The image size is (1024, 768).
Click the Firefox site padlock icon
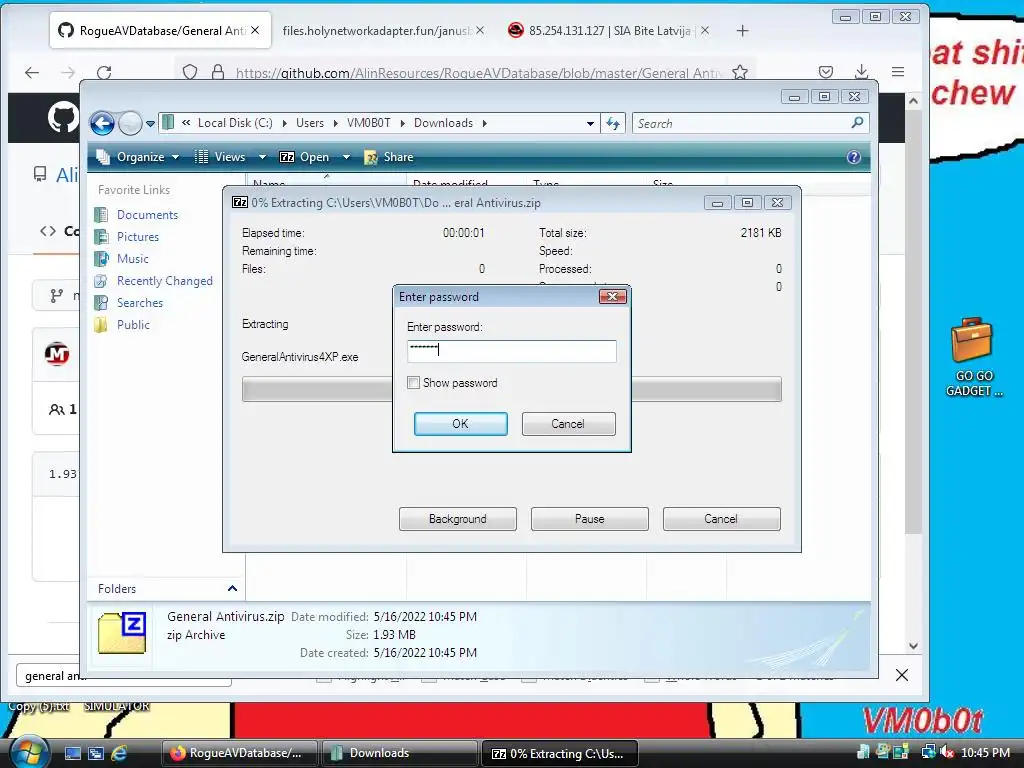coord(218,72)
